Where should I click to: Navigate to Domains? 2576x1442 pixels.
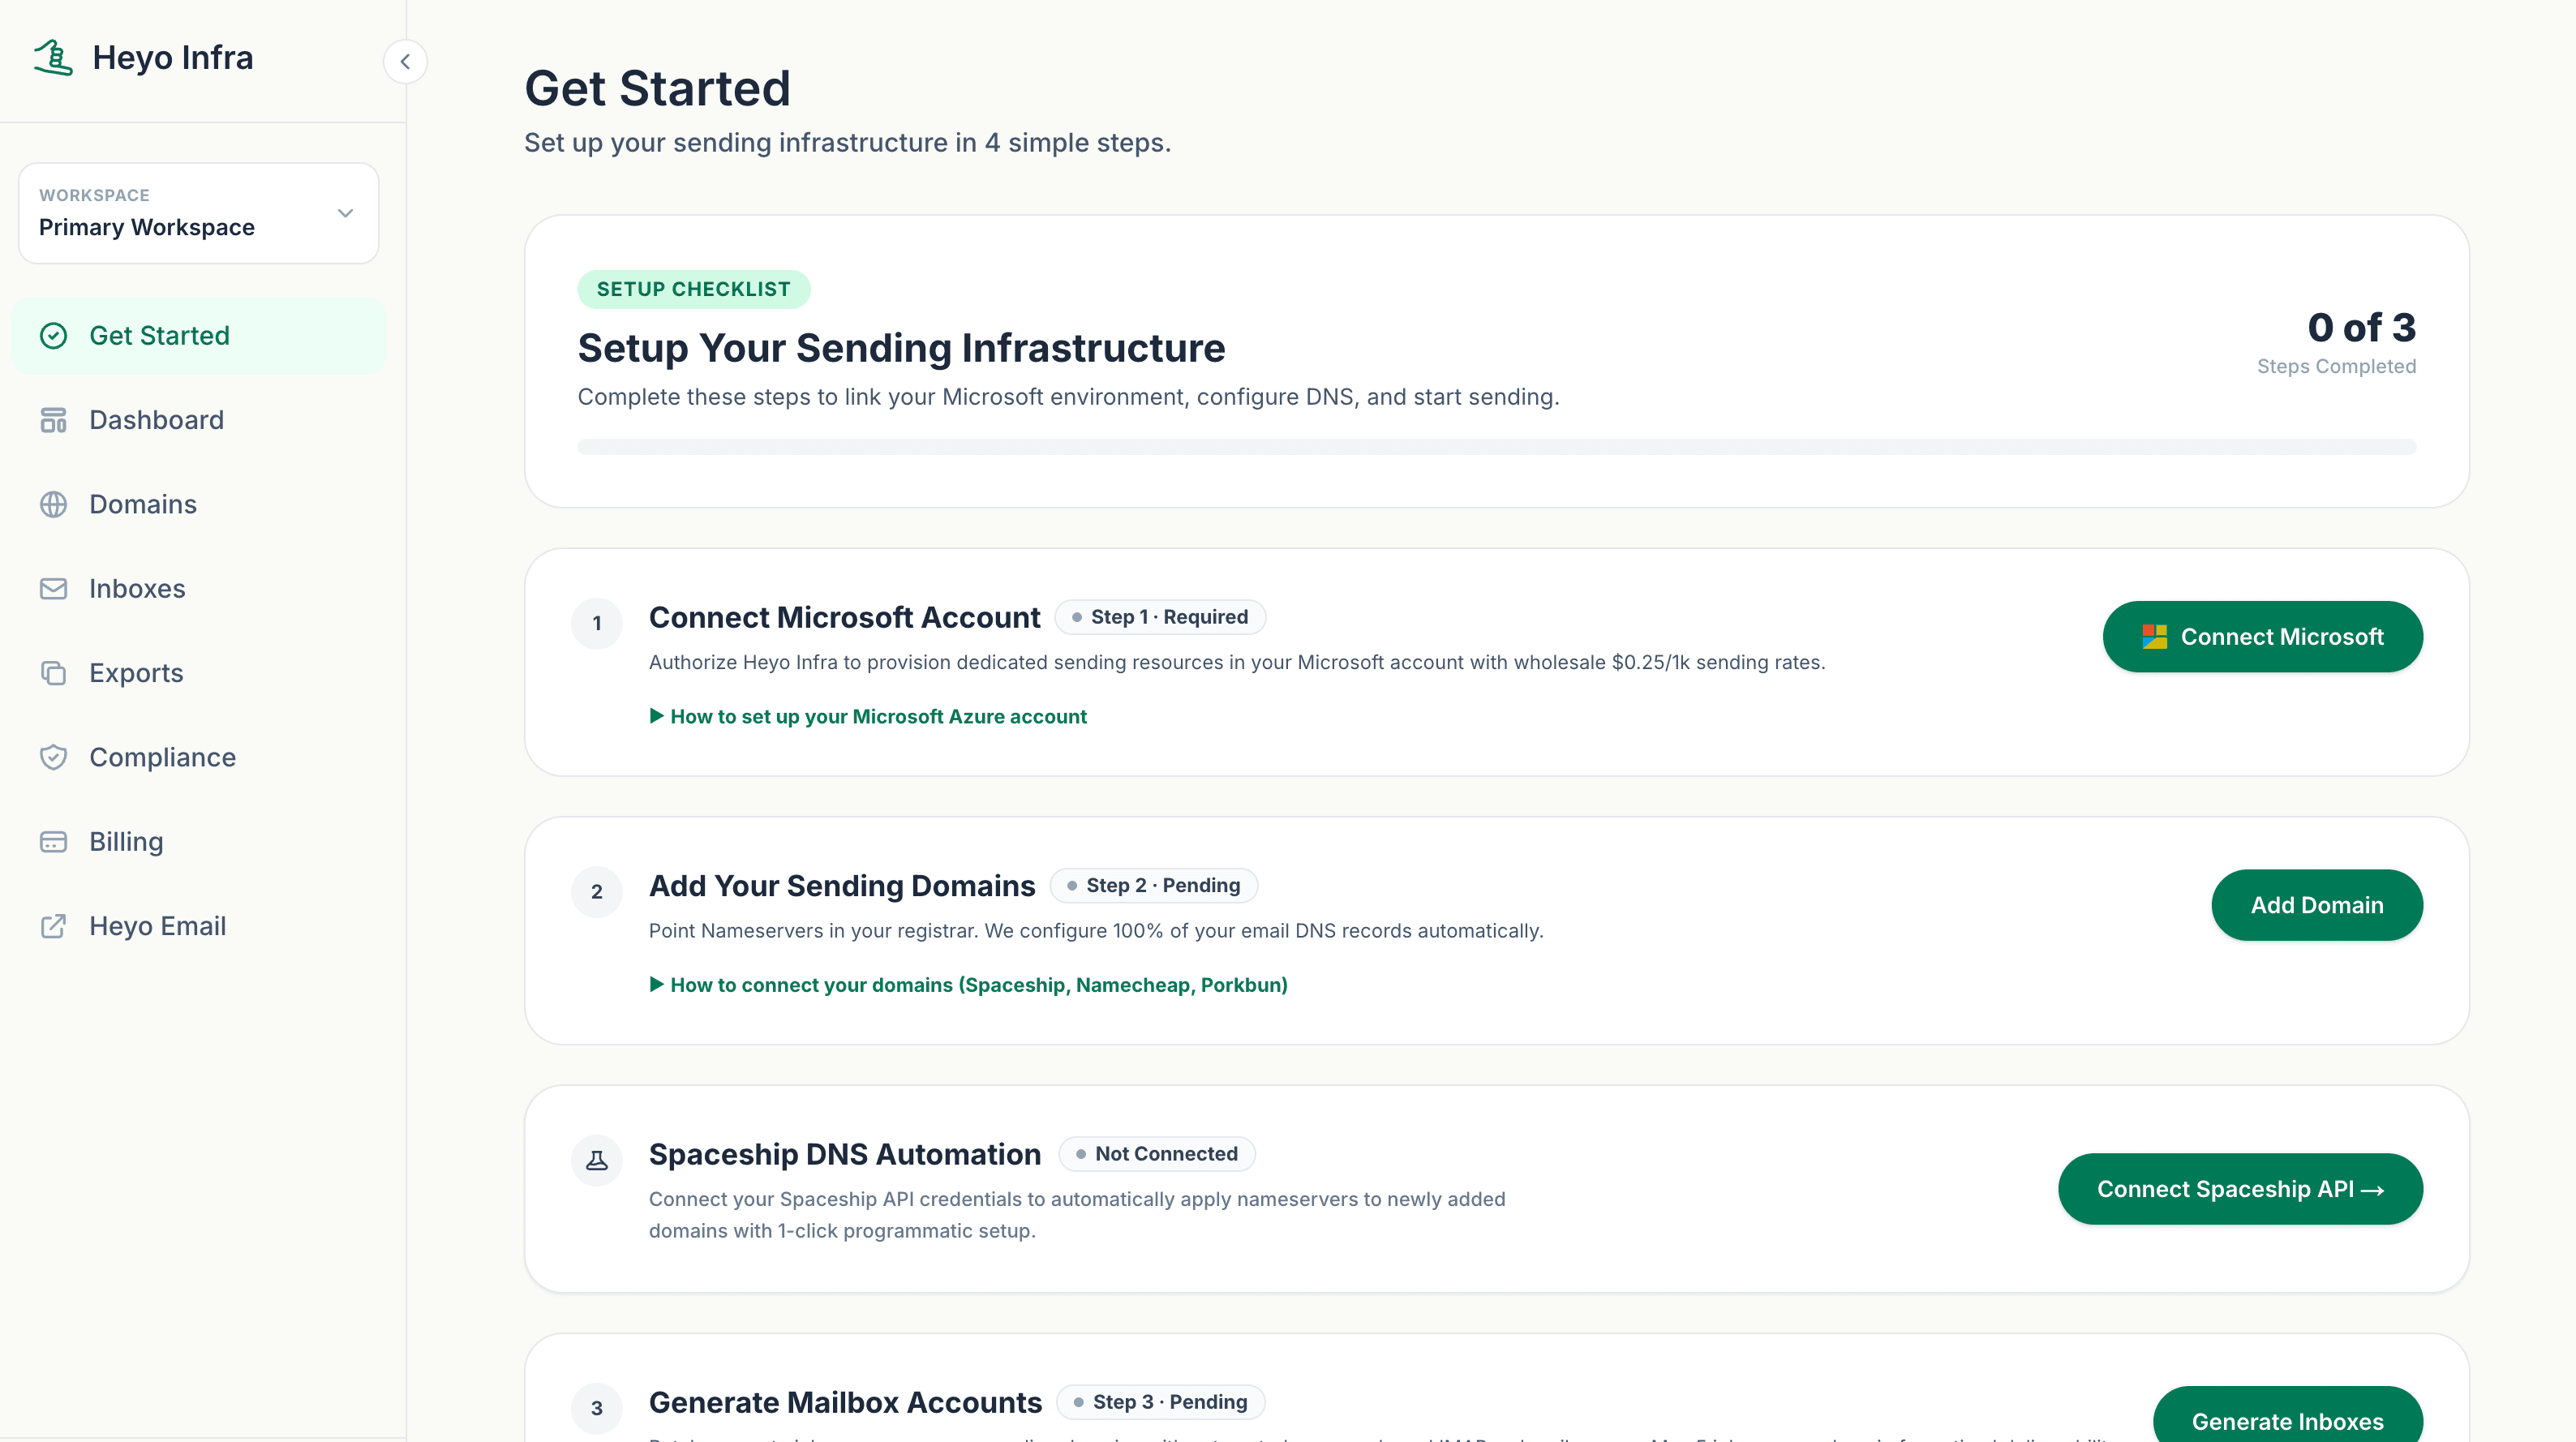pos(198,505)
